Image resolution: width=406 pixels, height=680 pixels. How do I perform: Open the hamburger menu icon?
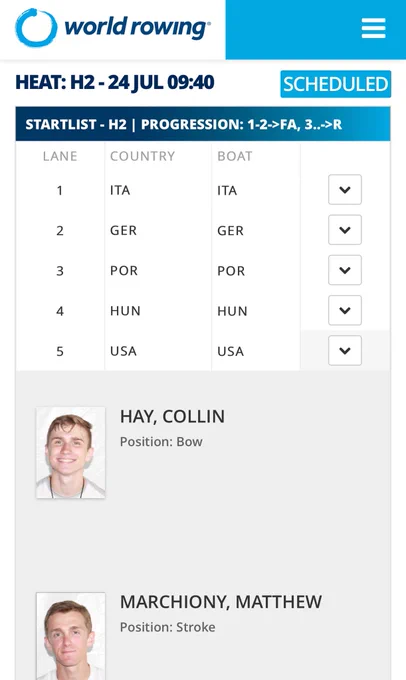pyautogui.click(x=373, y=28)
